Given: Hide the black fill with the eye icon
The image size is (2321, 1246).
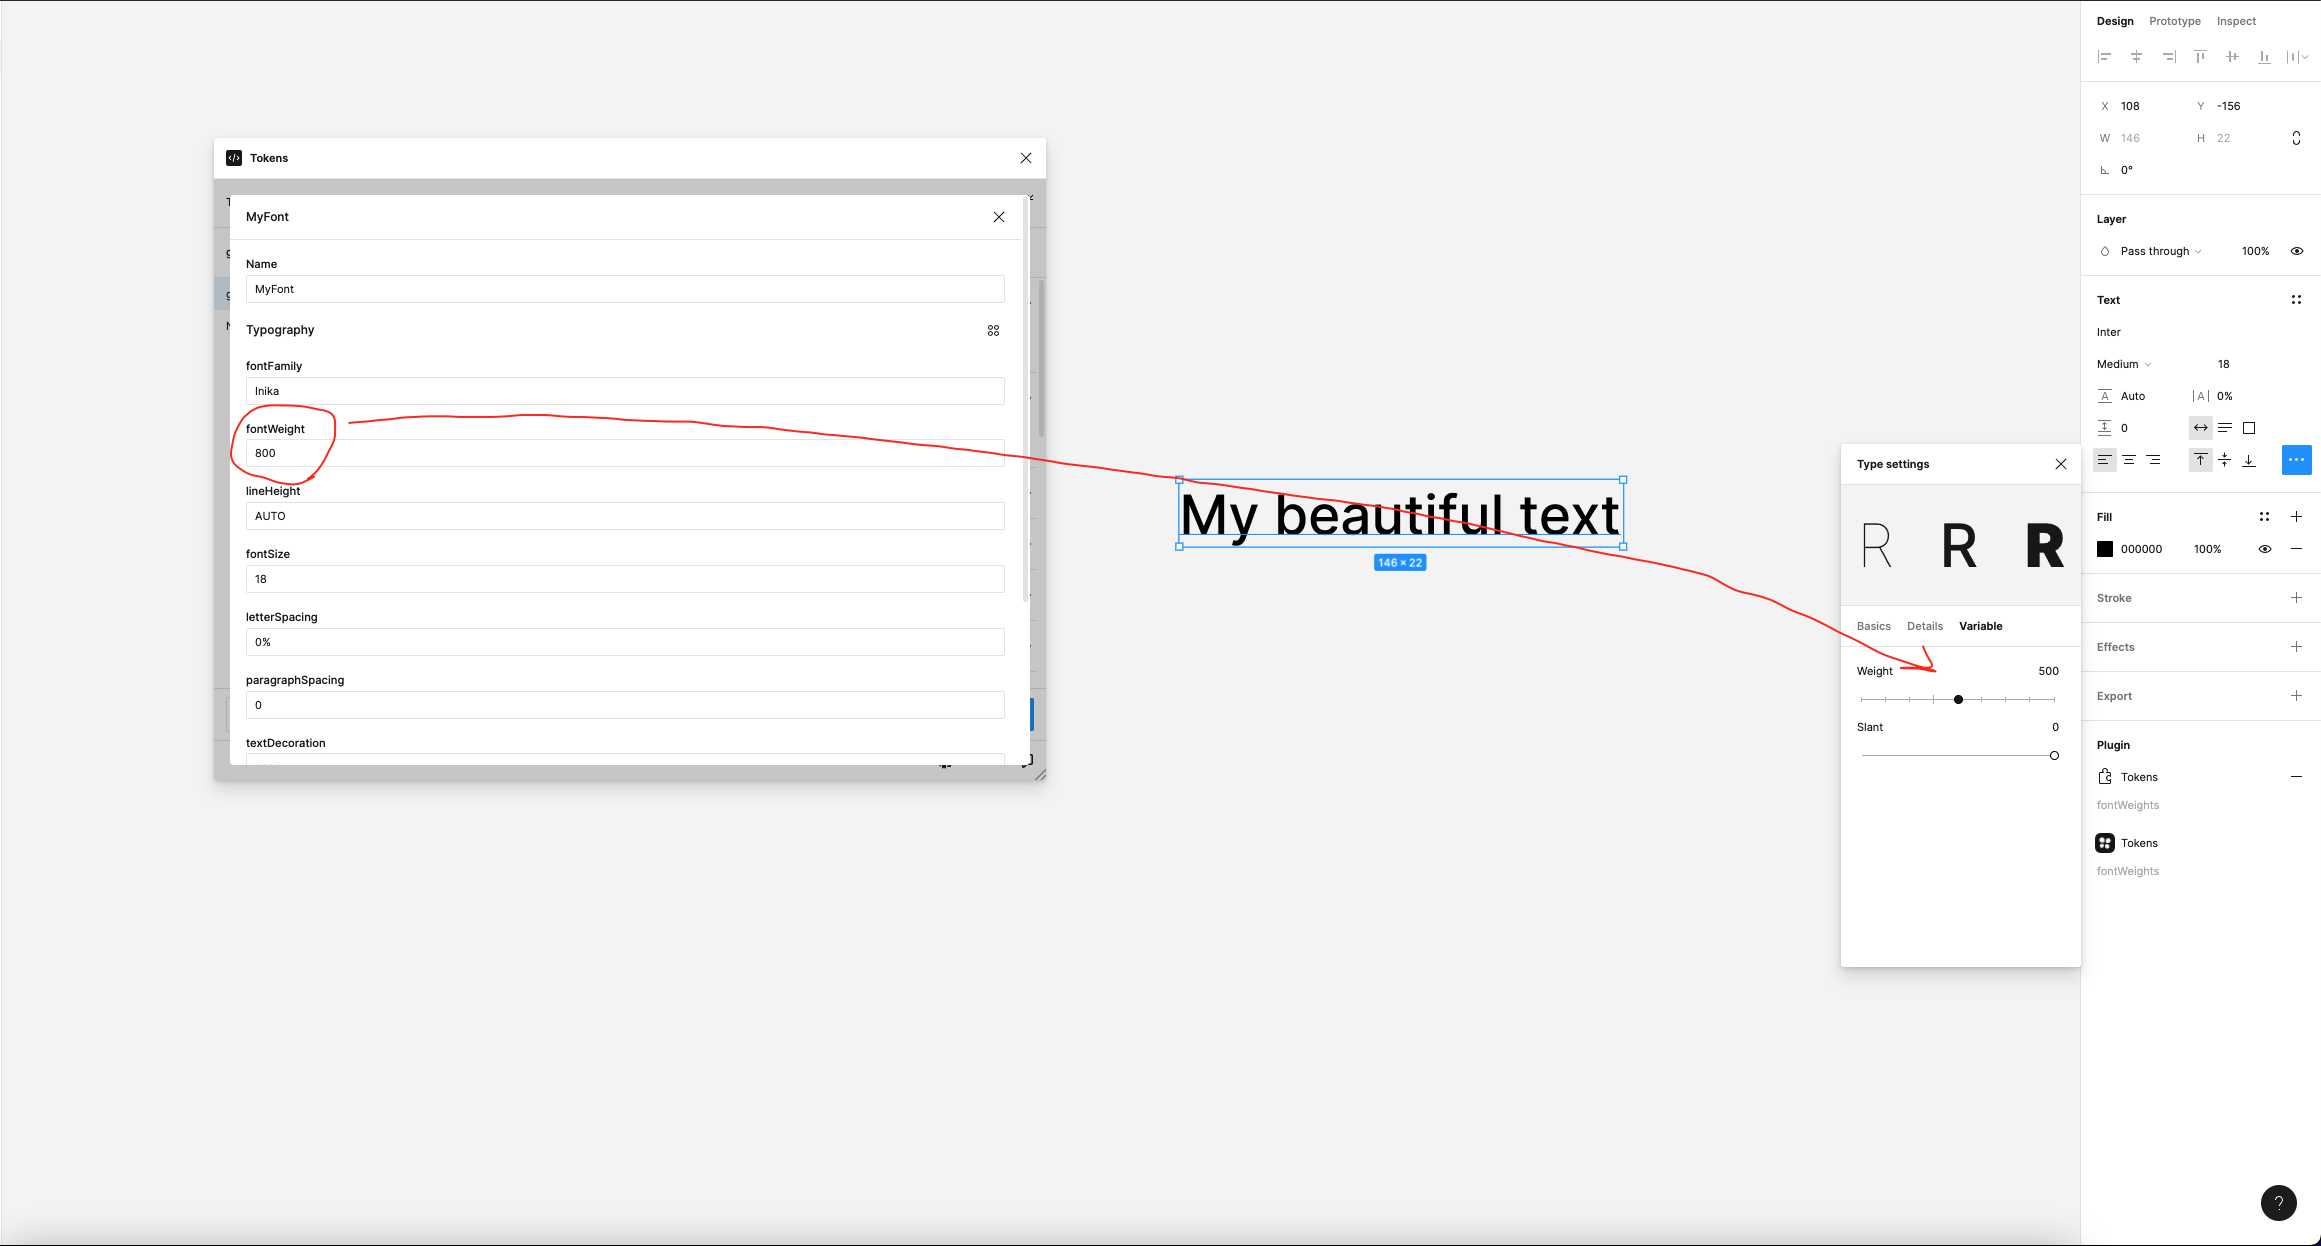Looking at the screenshot, I should (2264, 549).
